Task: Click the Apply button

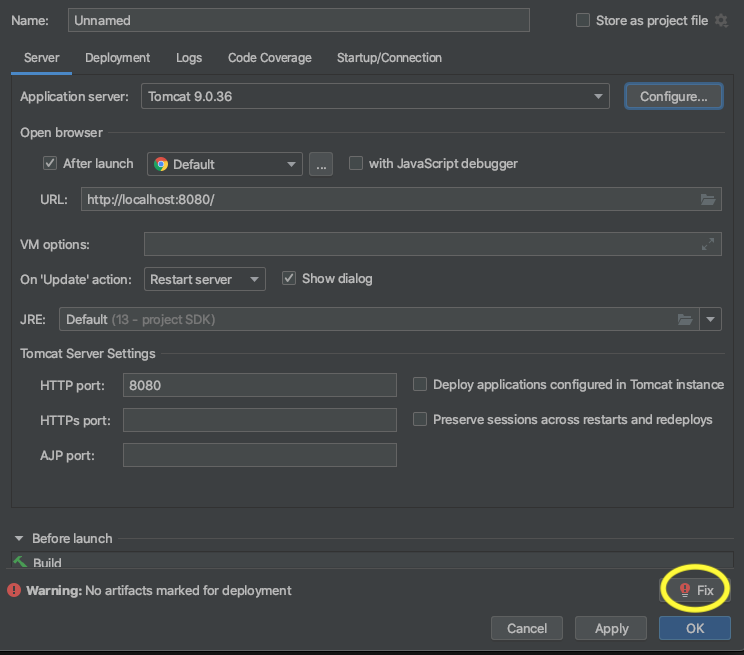Action: coord(611,628)
